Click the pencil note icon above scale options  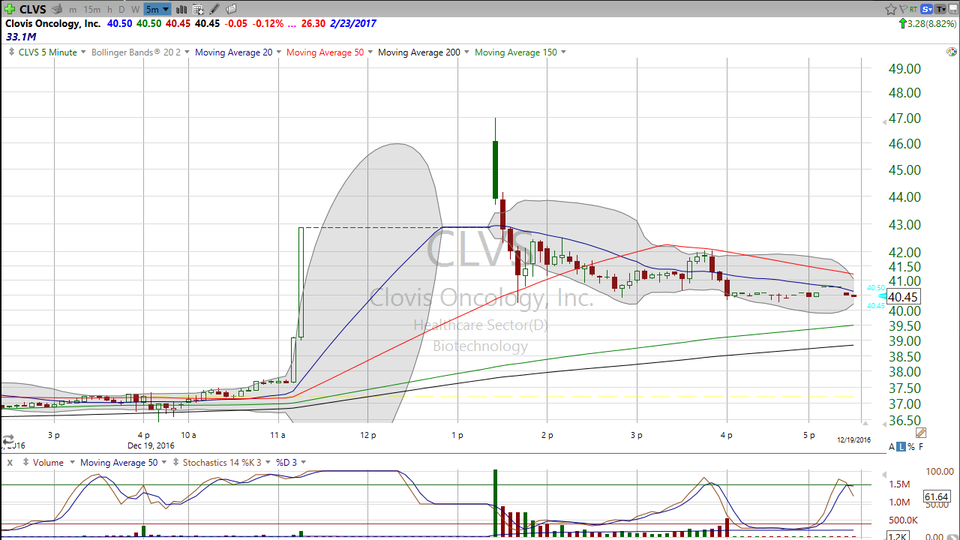point(920,433)
